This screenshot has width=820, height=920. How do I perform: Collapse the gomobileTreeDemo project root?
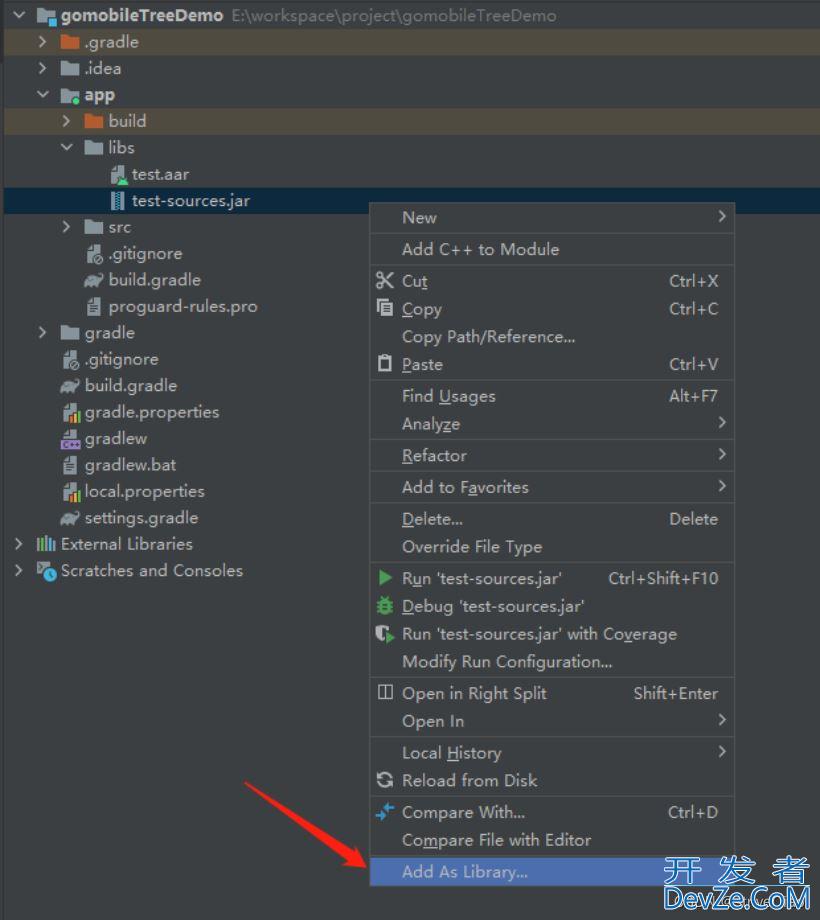(x=19, y=15)
